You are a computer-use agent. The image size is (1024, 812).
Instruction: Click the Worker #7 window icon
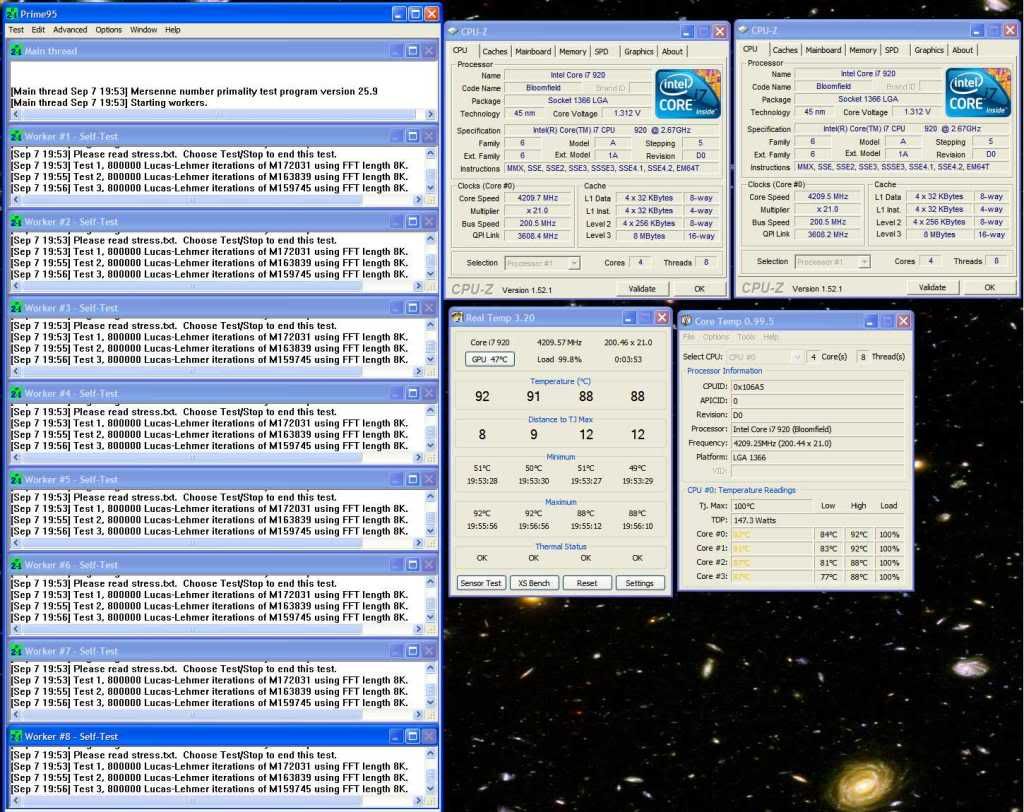(16, 651)
